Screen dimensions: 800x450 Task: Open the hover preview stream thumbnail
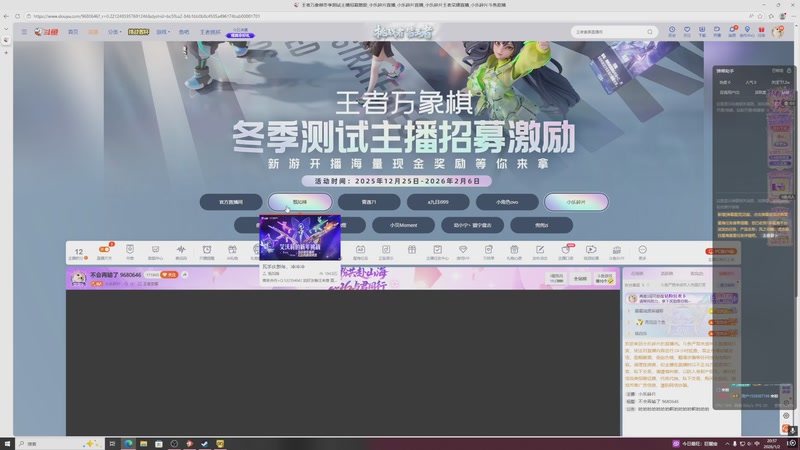click(300, 238)
